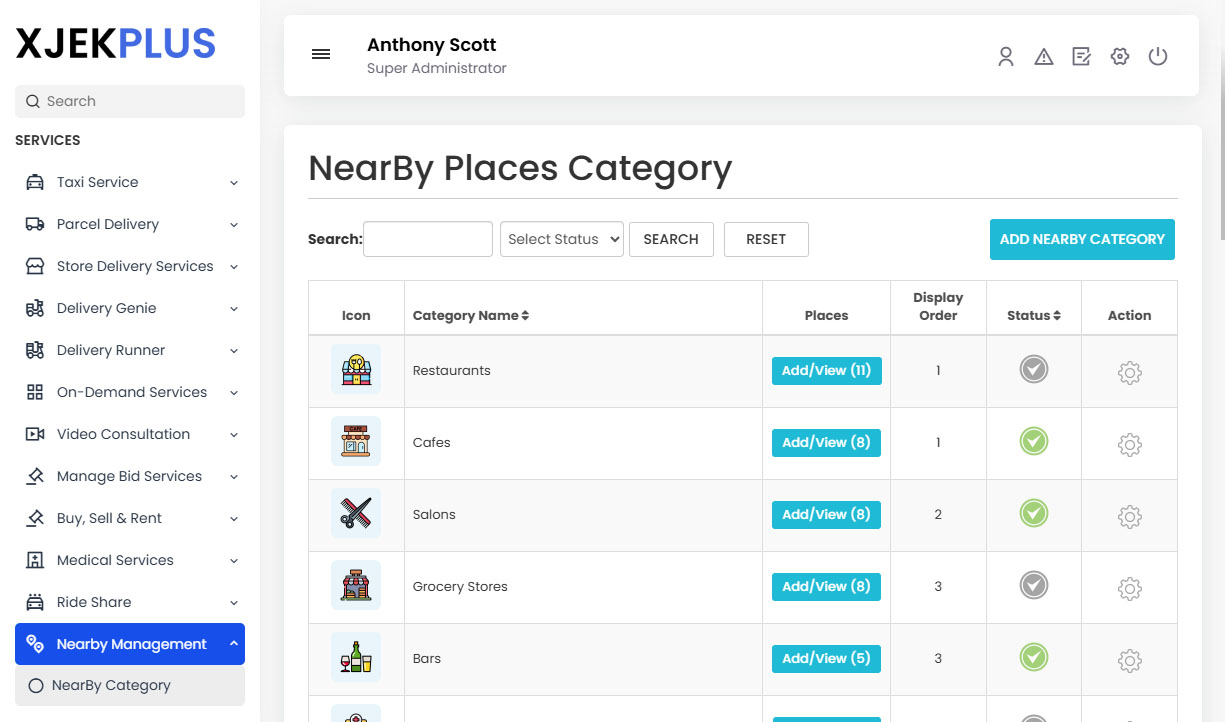The image size is (1225, 722).
Task: Open the edit notes icon in the header
Action: pos(1081,57)
